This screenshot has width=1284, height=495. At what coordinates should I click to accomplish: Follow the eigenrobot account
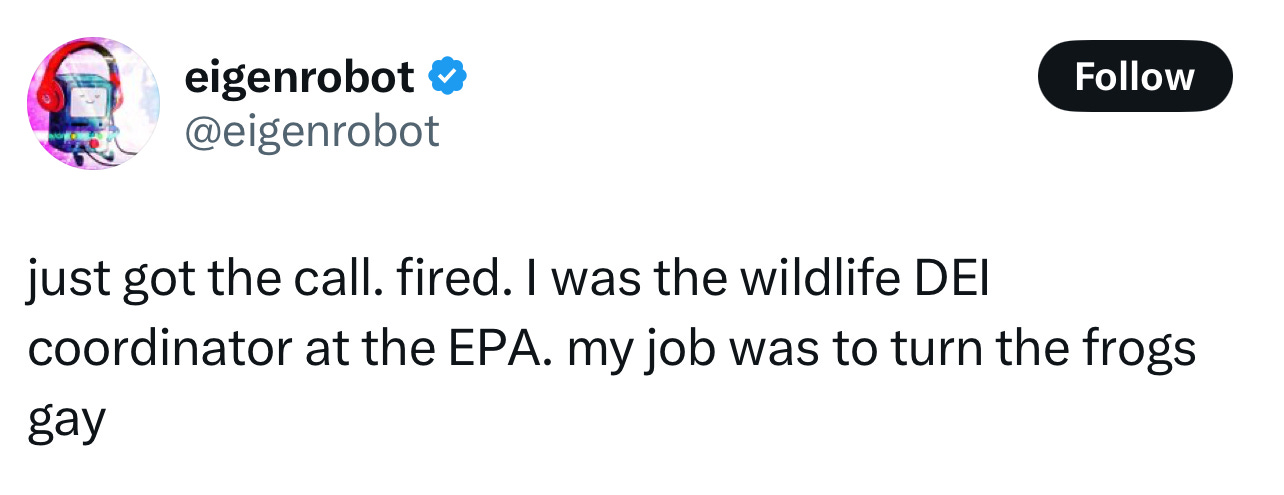click(x=1135, y=76)
